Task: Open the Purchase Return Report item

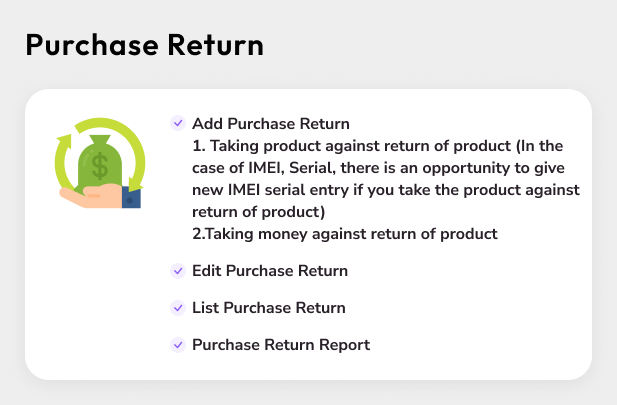Action: (x=280, y=345)
